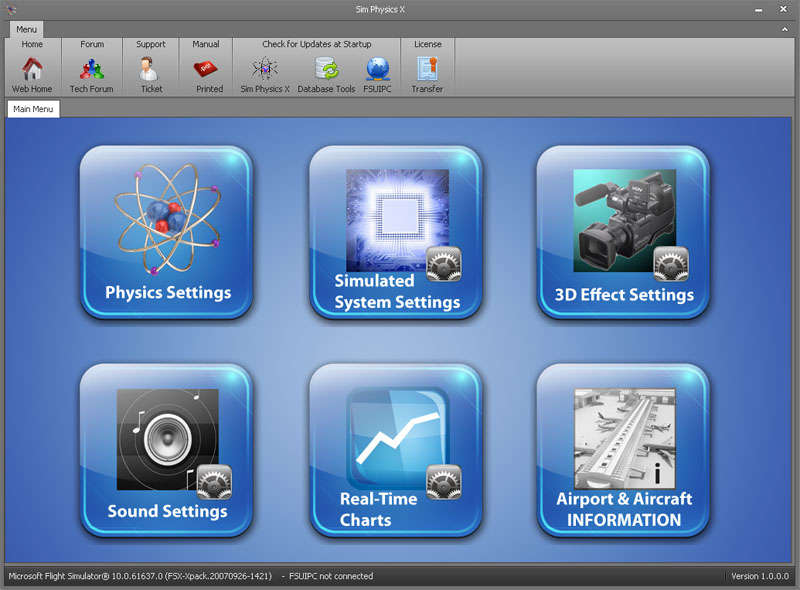Open Physics Settings tile

(167, 232)
